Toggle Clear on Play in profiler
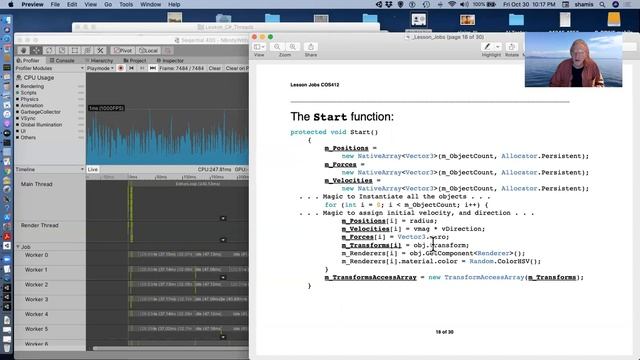The height and width of the screenshot is (360, 640). tap(237, 68)
